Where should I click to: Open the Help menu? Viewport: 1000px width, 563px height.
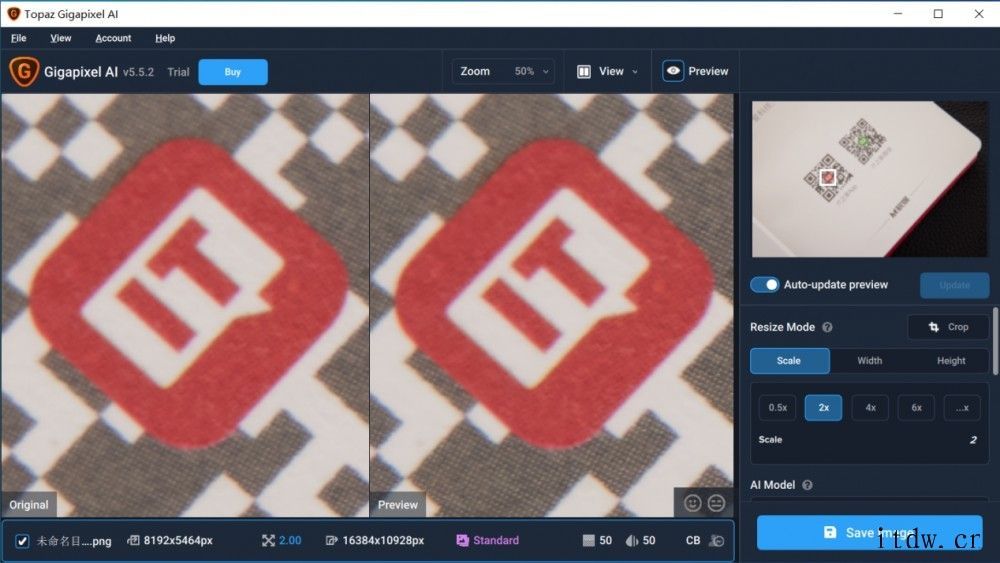pyautogui.click(x=165, y=38)
